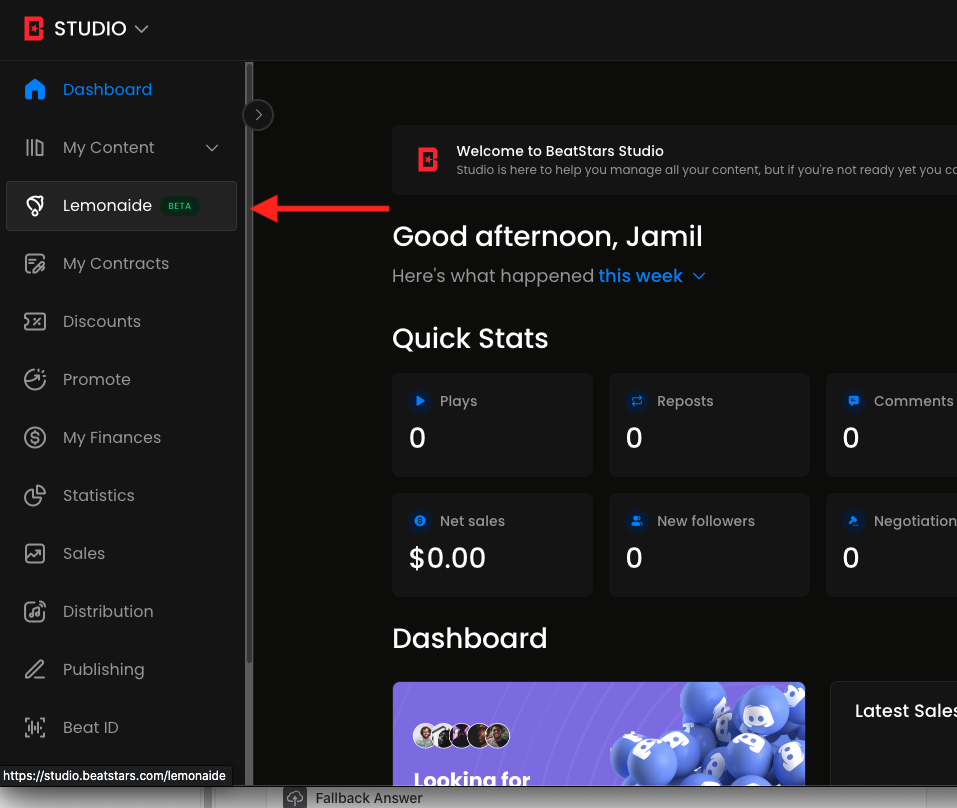This screenshot has width=957, height=808.
Task: Select the Welcome to BeatStars Studio heading
Action: click(560, 151)
